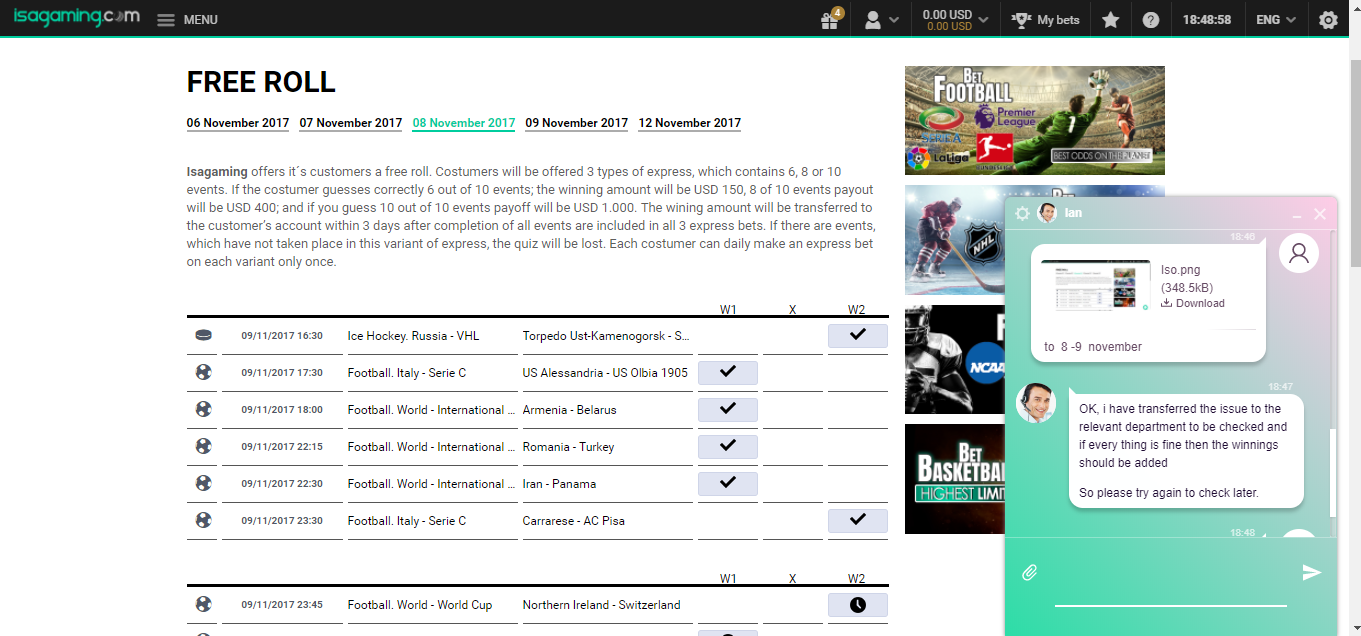Viewport: 1361px width, 636px height.
Task: Close the Ian chat window
Action: point(1320,214)
